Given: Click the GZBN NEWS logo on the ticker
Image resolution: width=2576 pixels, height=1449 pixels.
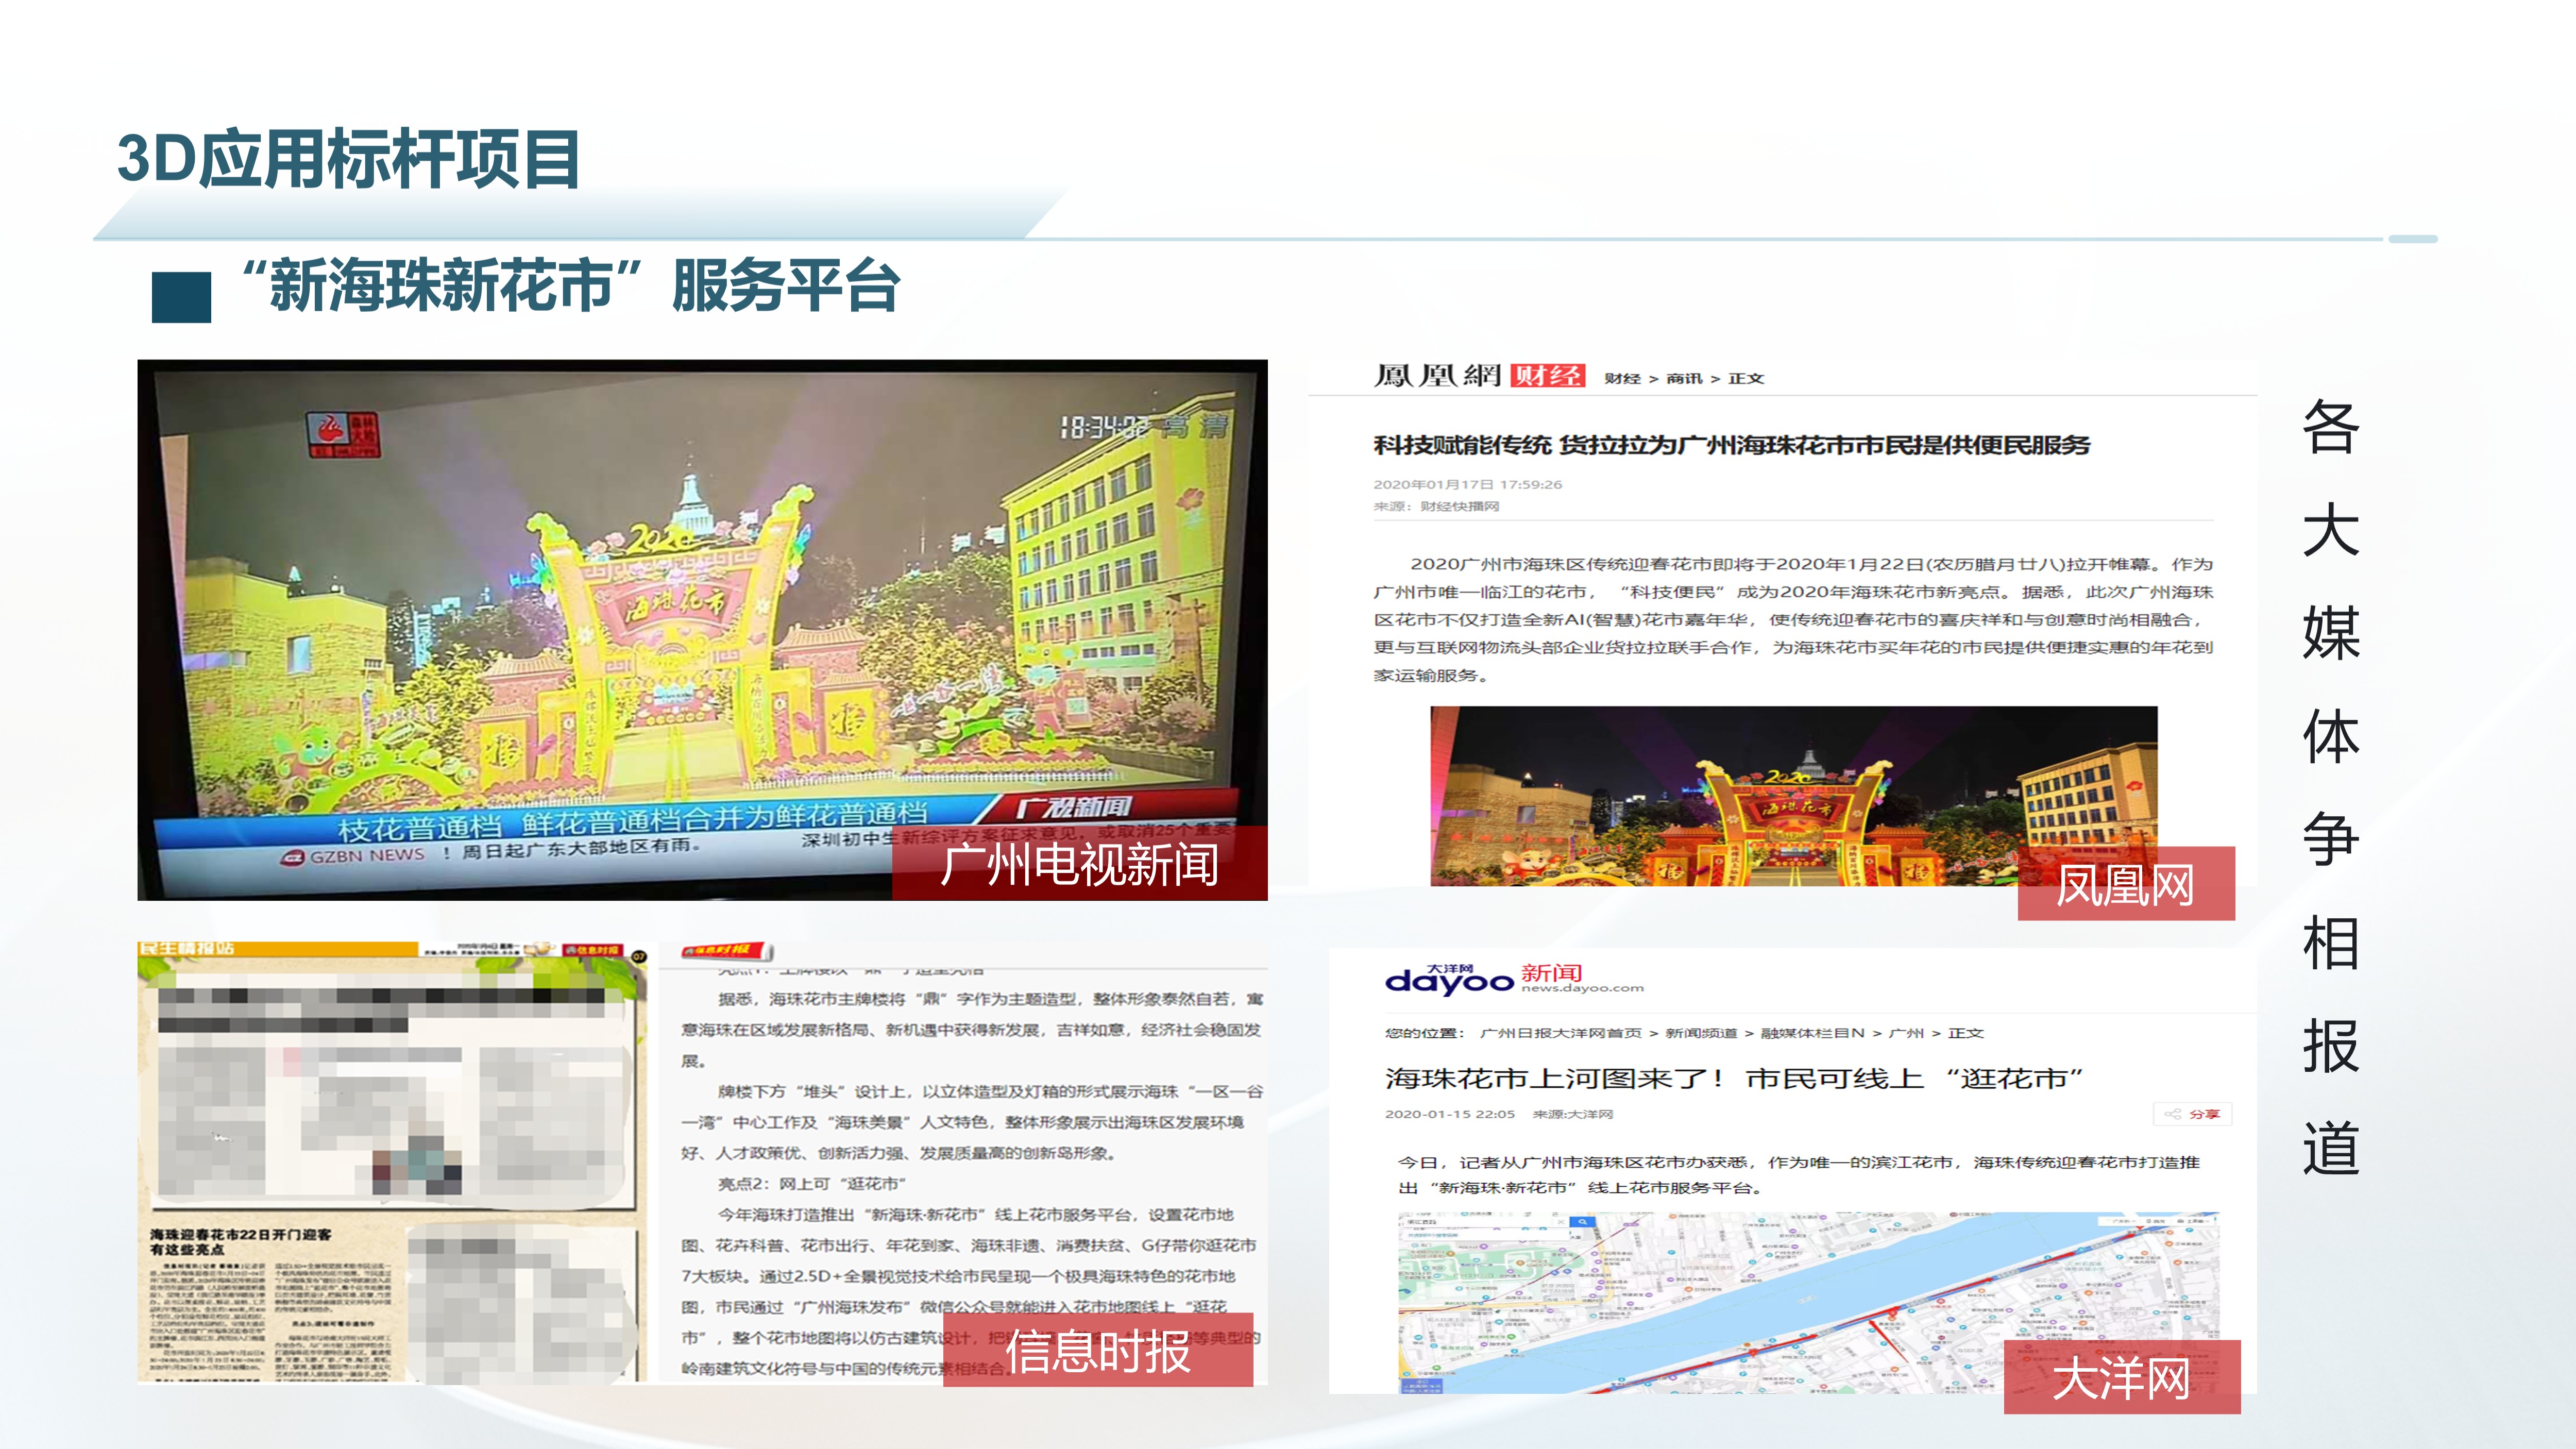Looking at the screenshot, I should (353, 856).
